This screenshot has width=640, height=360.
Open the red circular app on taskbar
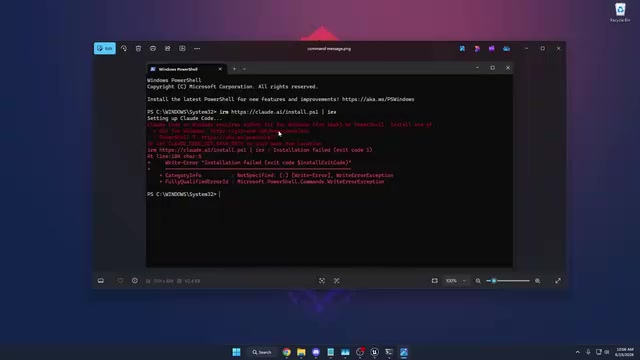click(x=360, y=352)
